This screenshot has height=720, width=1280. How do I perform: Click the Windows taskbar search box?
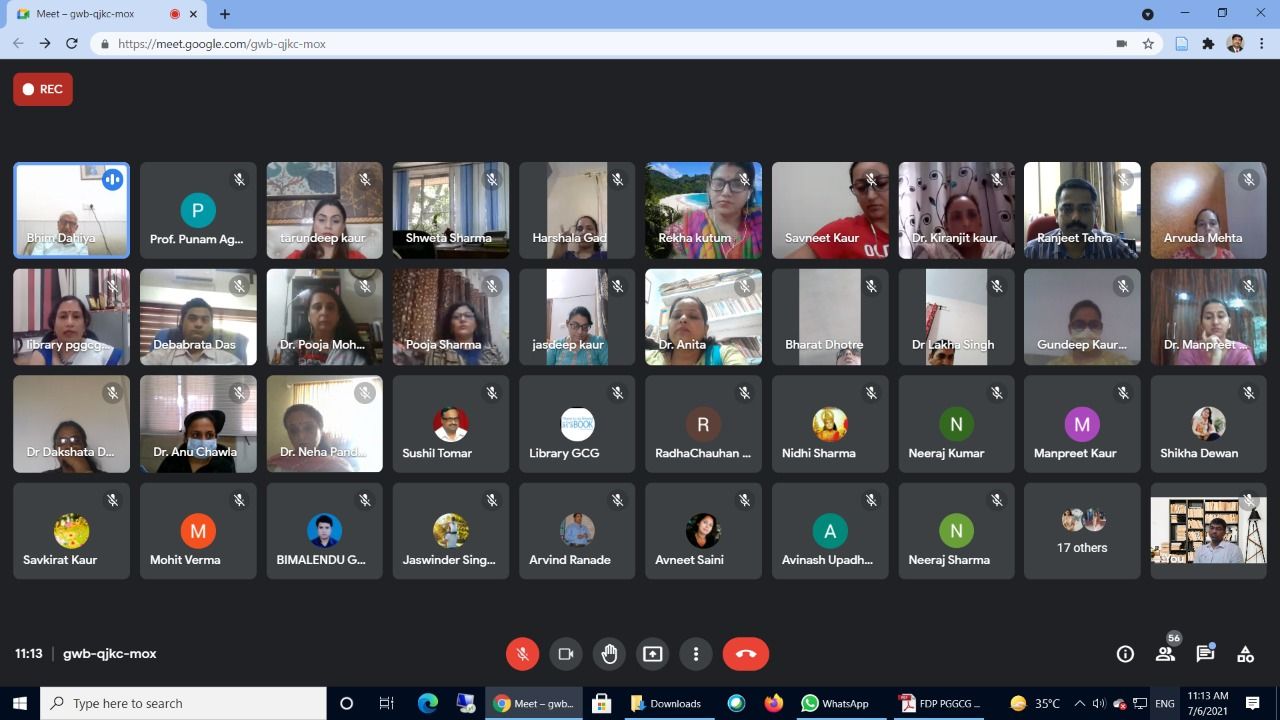pos(183,703)
